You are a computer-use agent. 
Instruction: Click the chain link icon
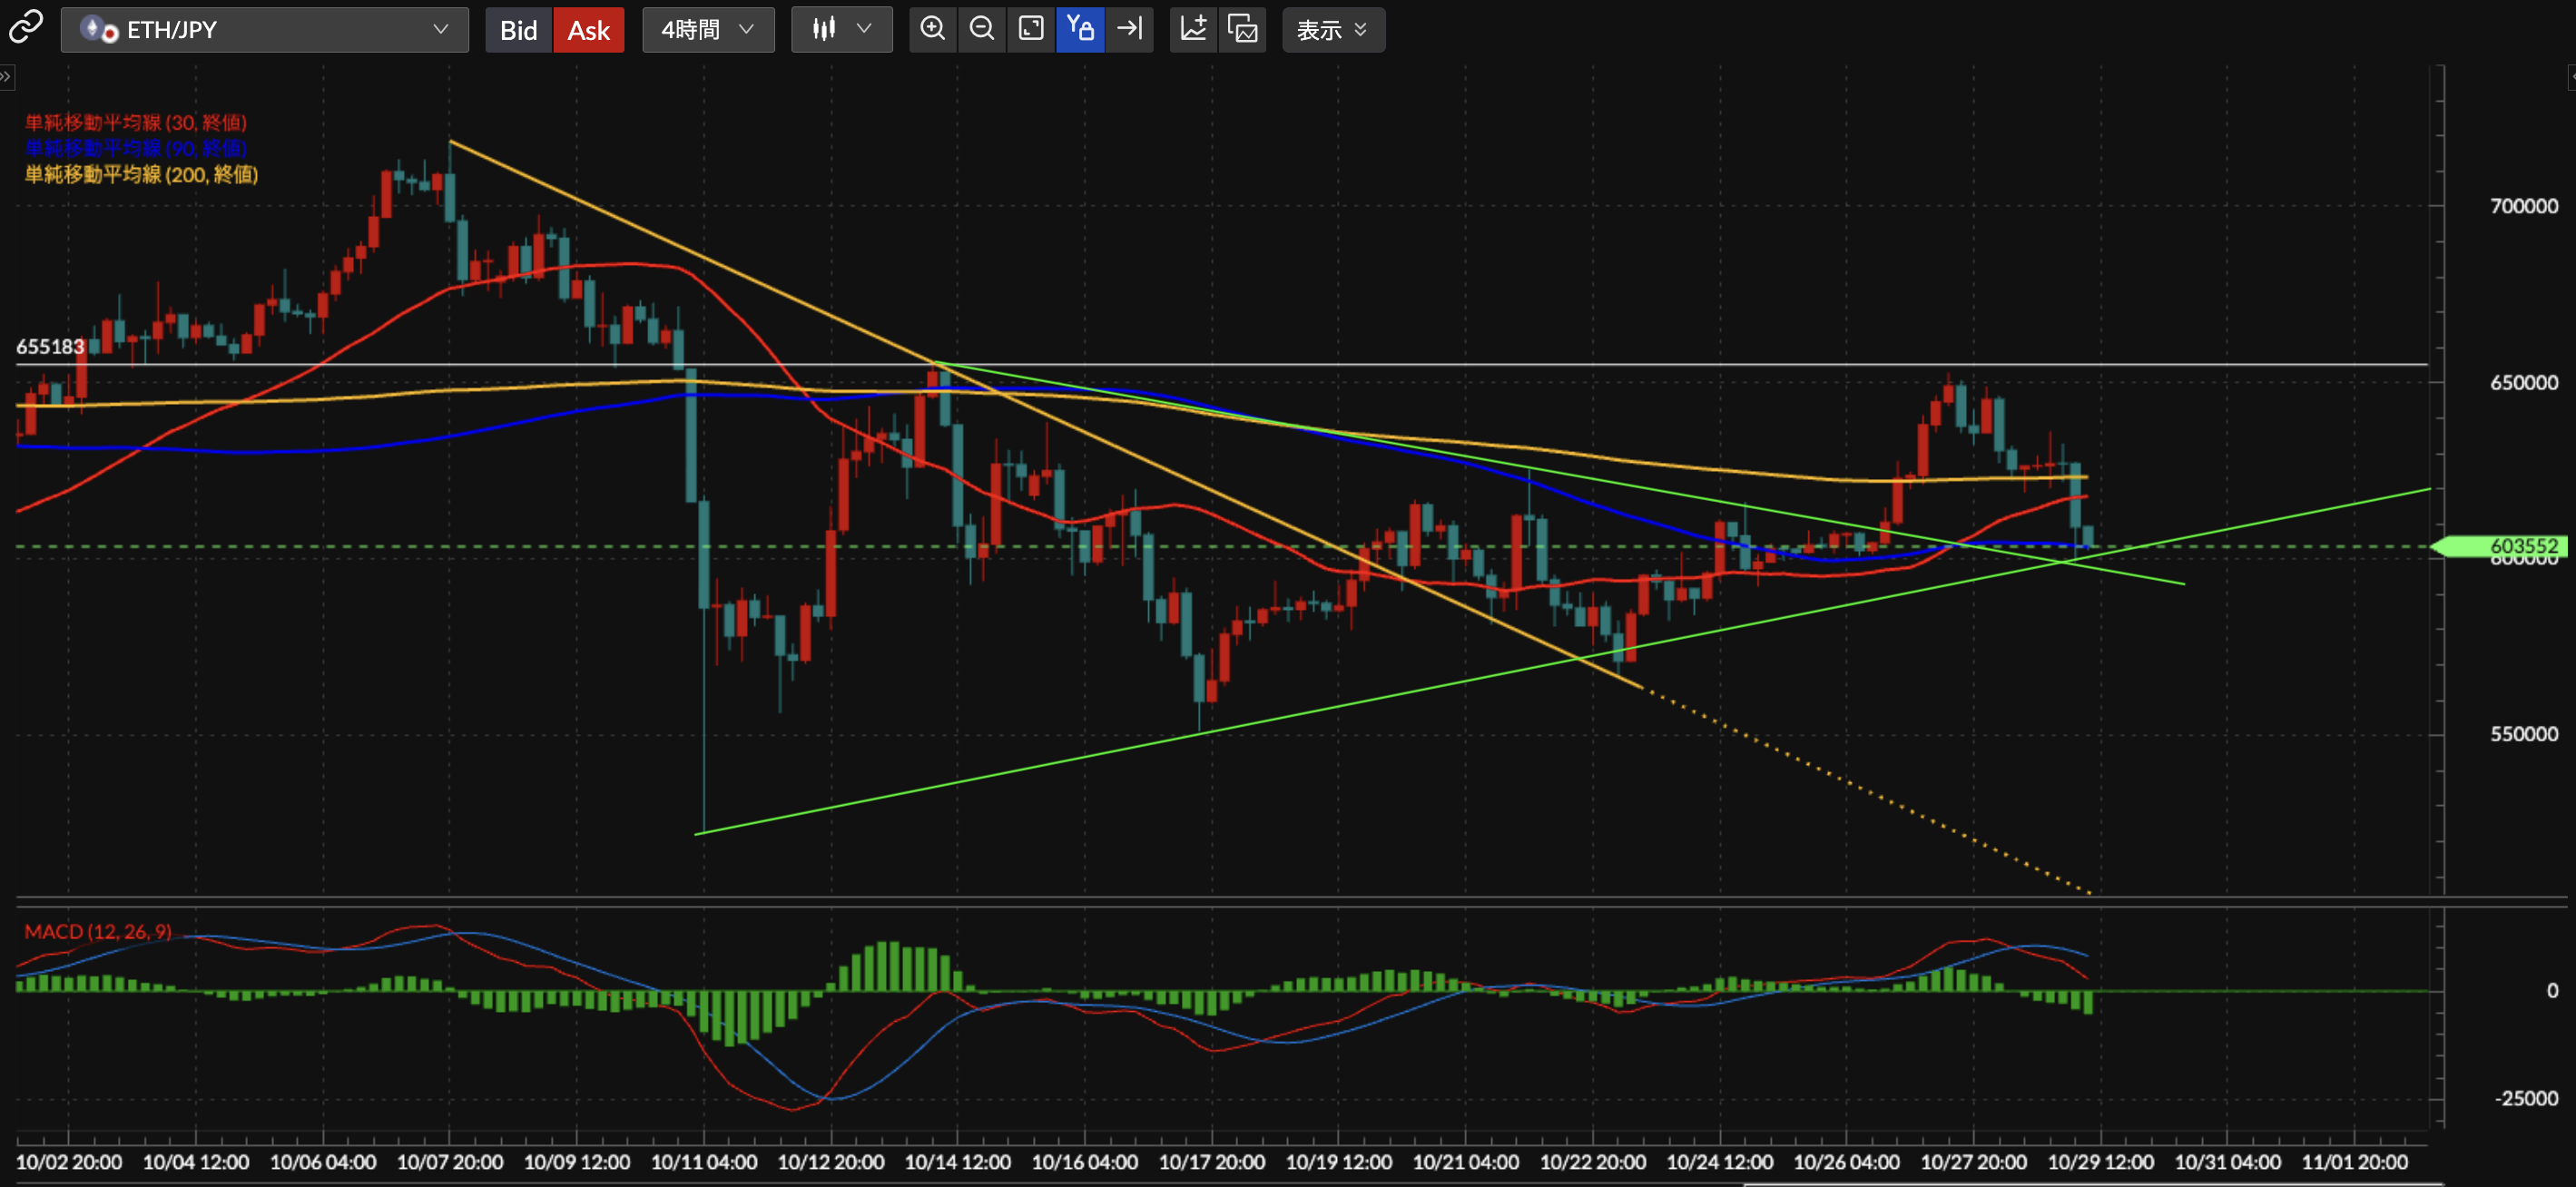click(x=26, y=28)
